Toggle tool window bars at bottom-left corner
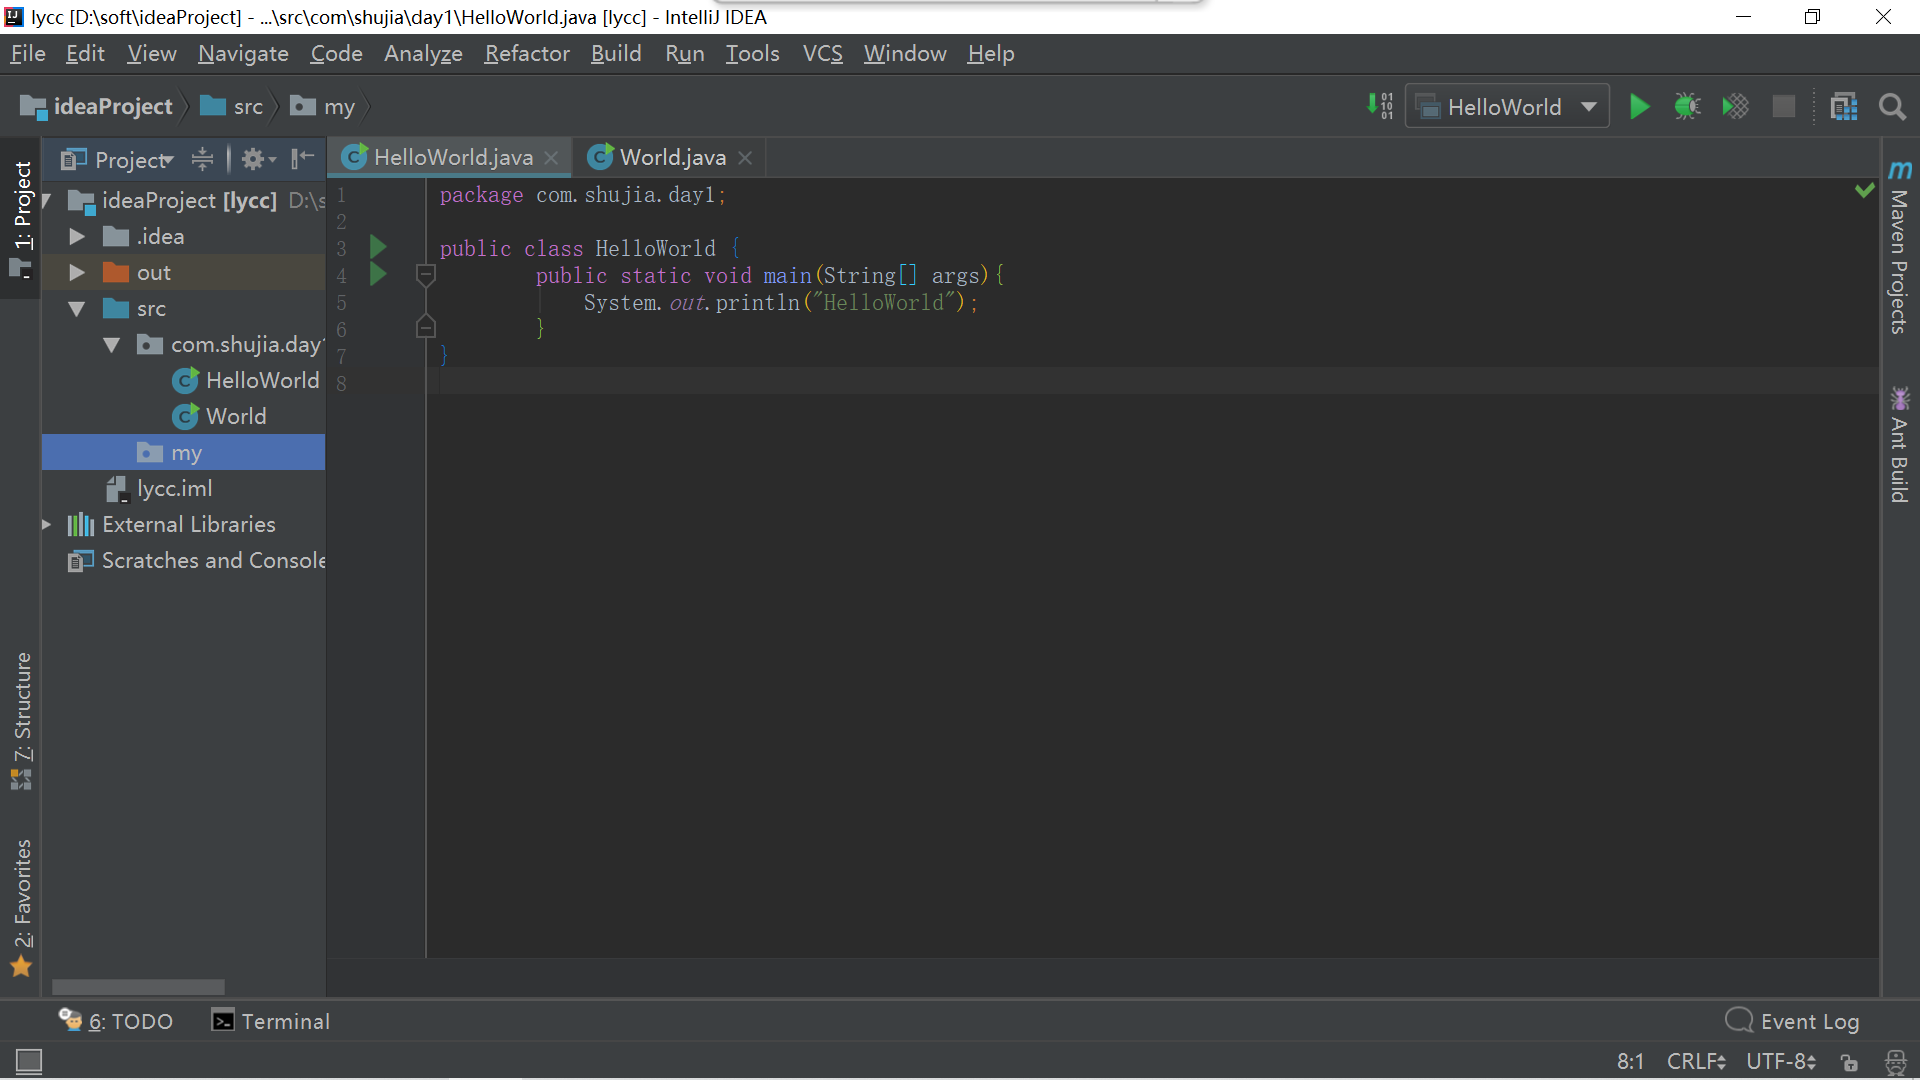 [x=29, y=1061]
